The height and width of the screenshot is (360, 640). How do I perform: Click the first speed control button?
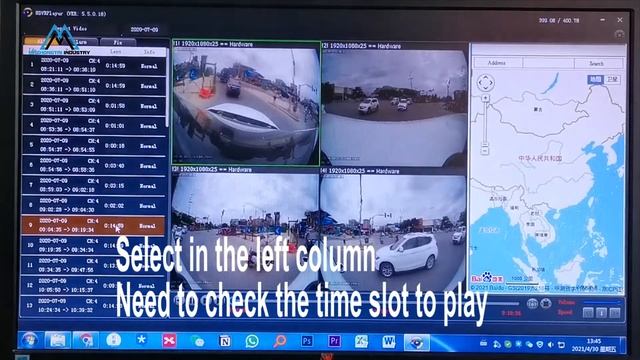pos(588,313)
